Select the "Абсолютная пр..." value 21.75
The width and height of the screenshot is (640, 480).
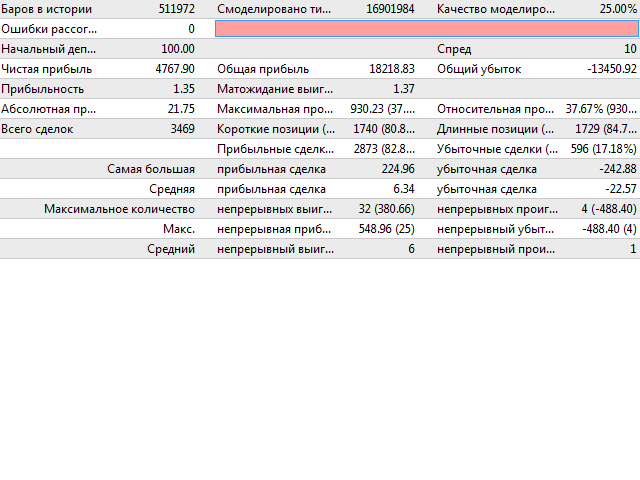tap(181, 109)
